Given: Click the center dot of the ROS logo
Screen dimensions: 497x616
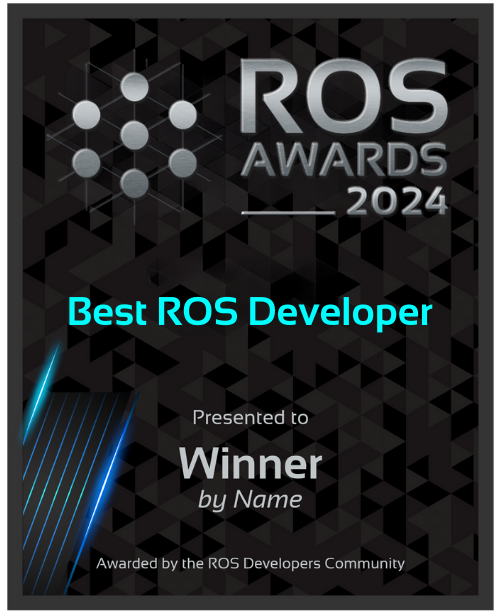Looking at the screenshot, I should click(x=134, y=135).
